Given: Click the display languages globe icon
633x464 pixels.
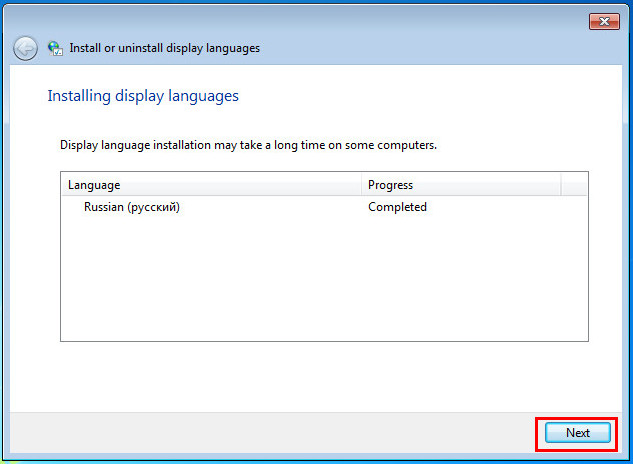Looking at the screenshot, I should [55, 48].
